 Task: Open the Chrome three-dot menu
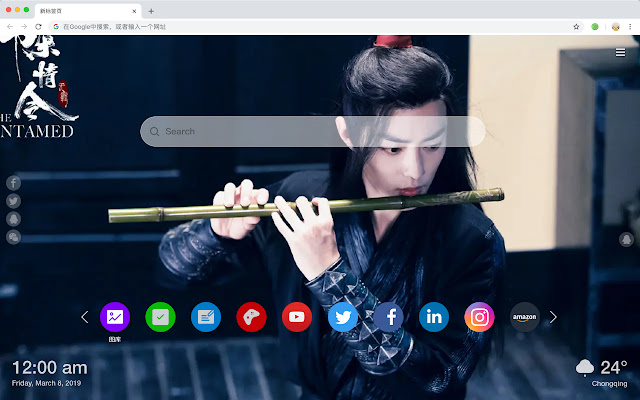[630, 27]
